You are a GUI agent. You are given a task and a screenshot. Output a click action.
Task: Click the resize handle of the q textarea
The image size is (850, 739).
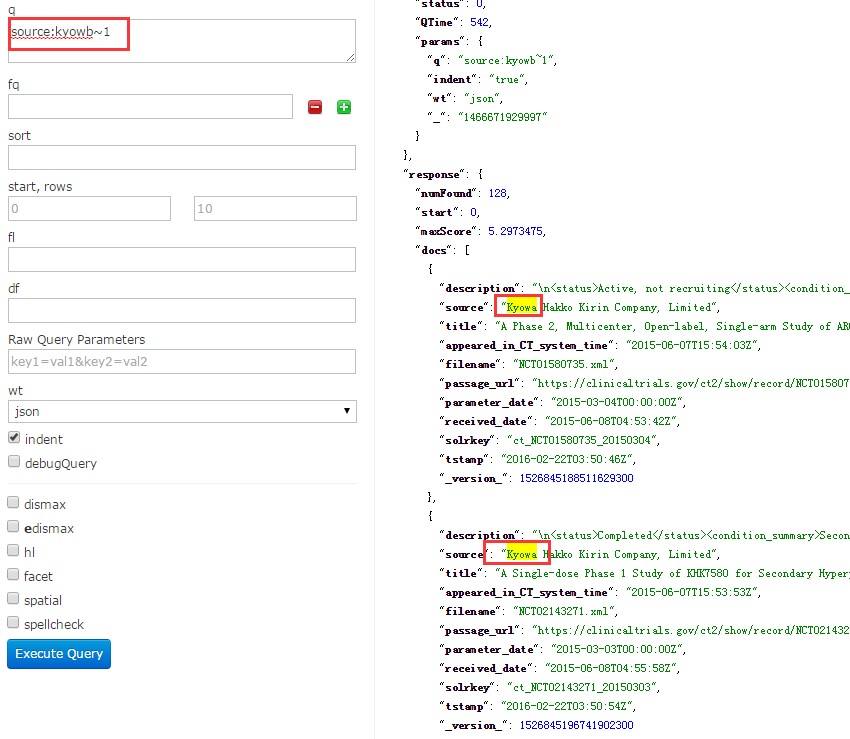click(351, 57)
